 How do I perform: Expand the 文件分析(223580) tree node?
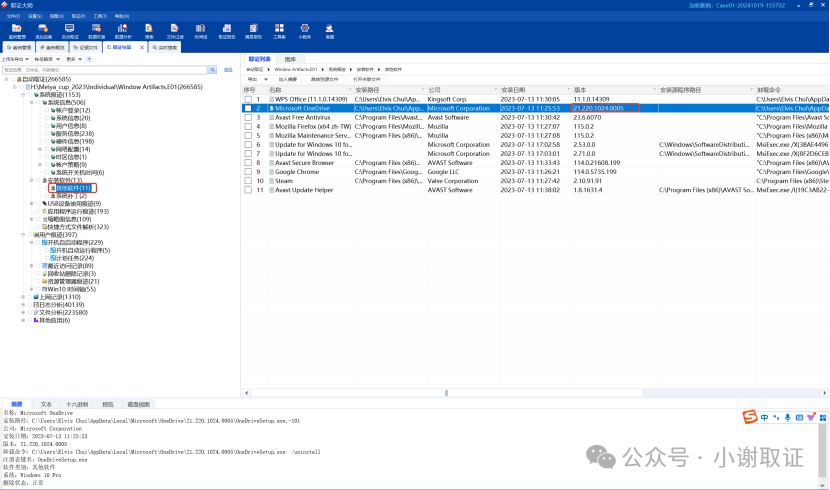click(23, 313)
